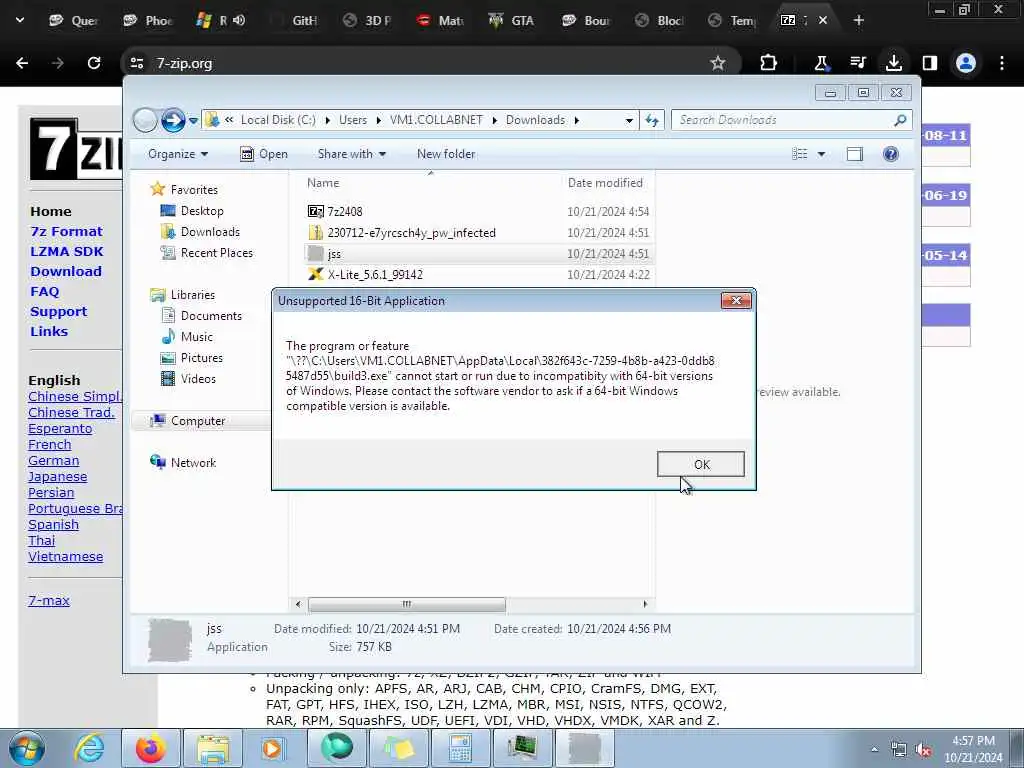Switch to the Mat tab

coord(440,20)
